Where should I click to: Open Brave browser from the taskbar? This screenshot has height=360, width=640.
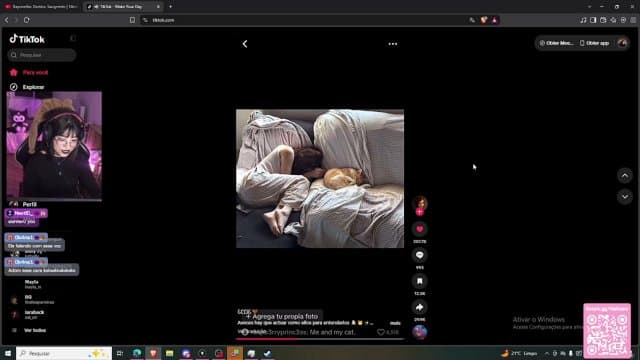pyautogui.click(x=153, y=353)
